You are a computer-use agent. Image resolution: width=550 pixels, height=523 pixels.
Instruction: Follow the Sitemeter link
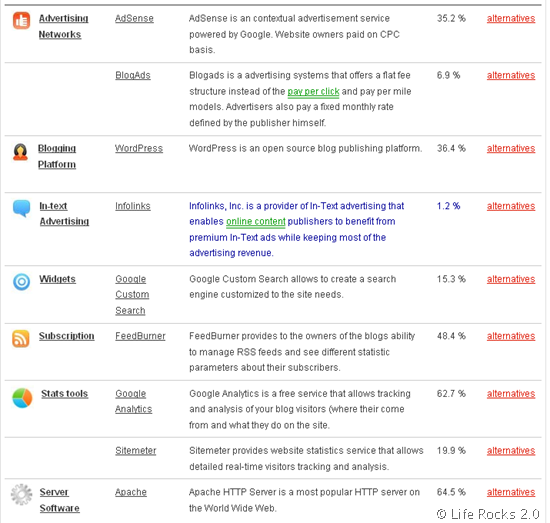click(x=136, y=451)
